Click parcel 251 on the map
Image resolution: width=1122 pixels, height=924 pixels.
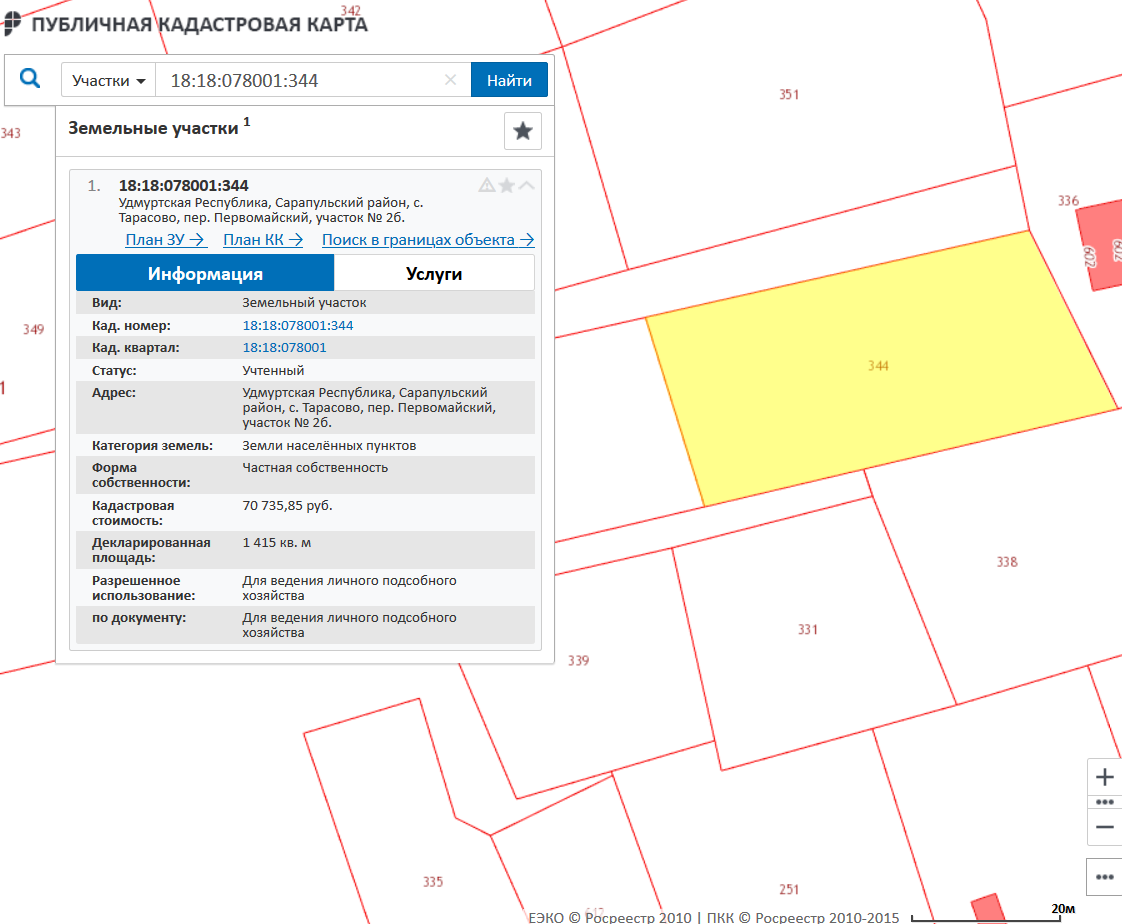point(789,890)
